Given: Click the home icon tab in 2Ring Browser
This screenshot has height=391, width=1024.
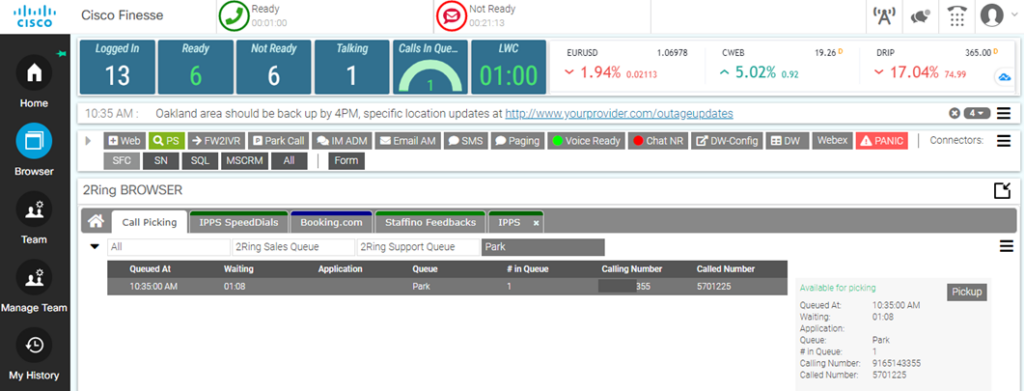Looking at the screenshot, I should 96,222.
